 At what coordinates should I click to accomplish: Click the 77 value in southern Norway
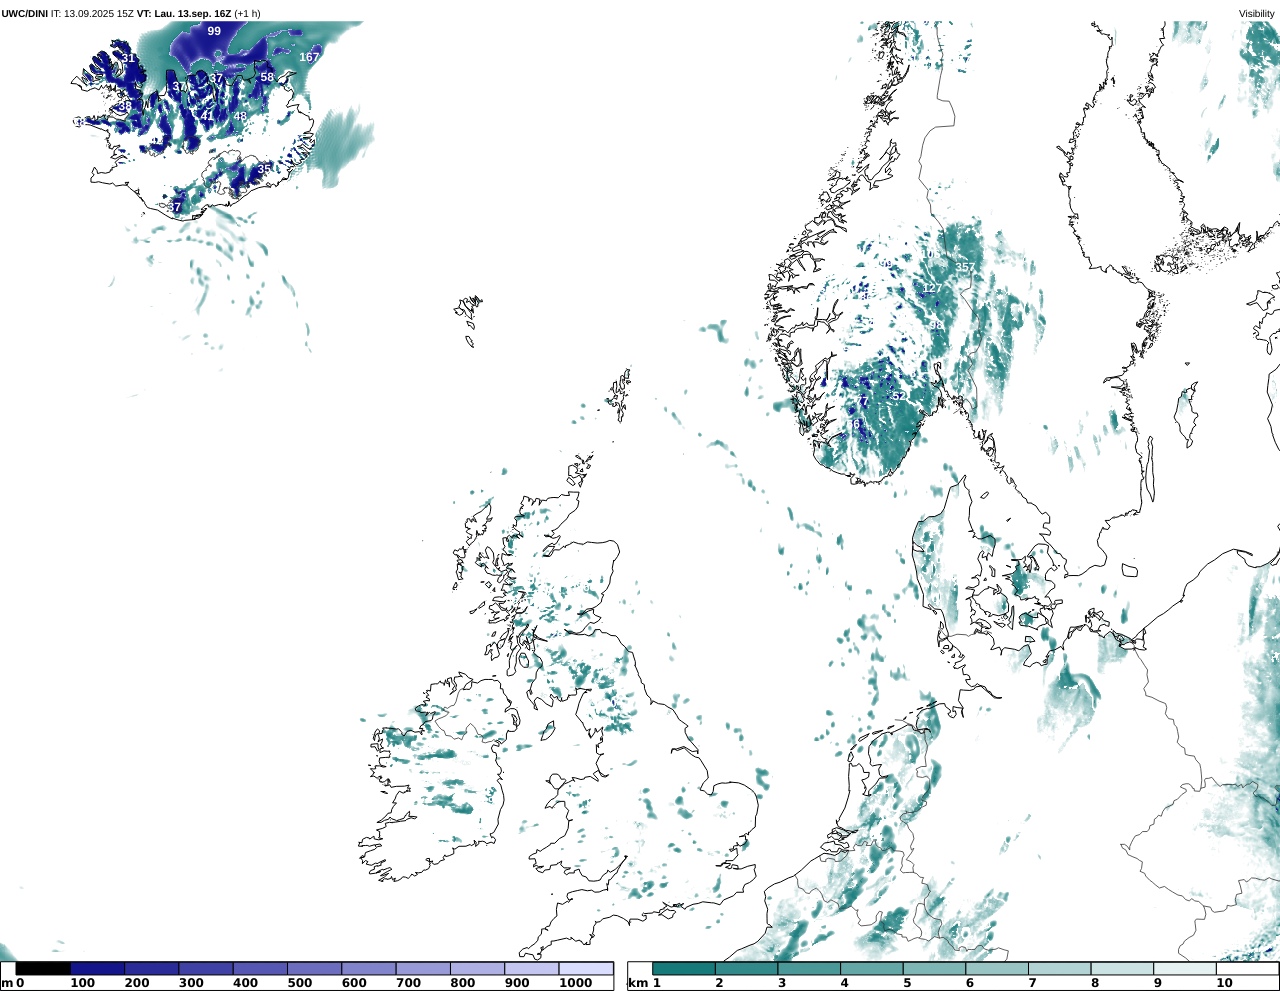pos(861,402)
